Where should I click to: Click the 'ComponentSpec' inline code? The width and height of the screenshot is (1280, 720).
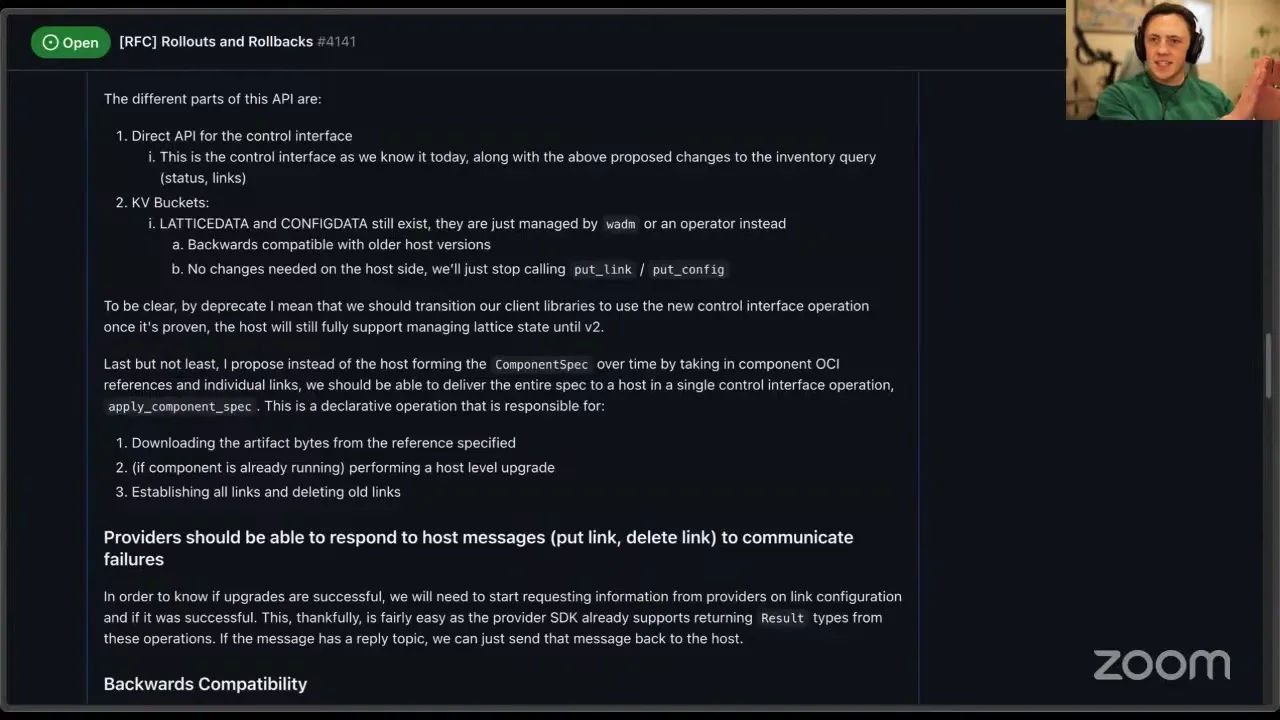tap(541, 365)
